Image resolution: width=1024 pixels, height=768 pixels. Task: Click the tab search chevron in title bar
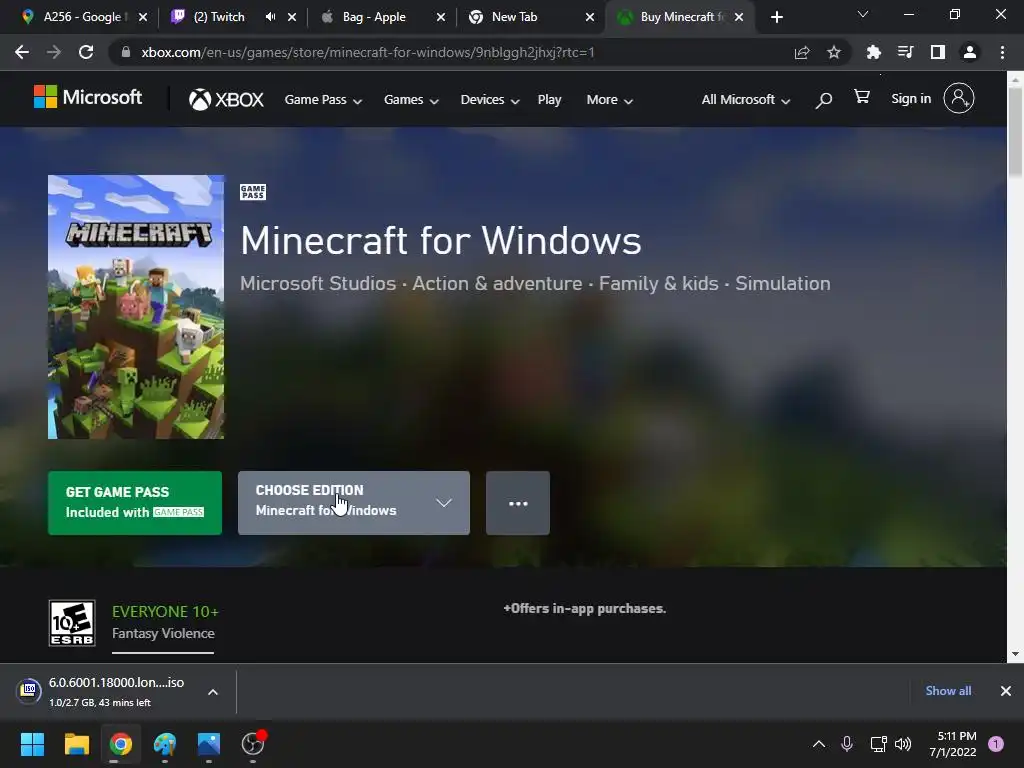(x=863, y=14)
